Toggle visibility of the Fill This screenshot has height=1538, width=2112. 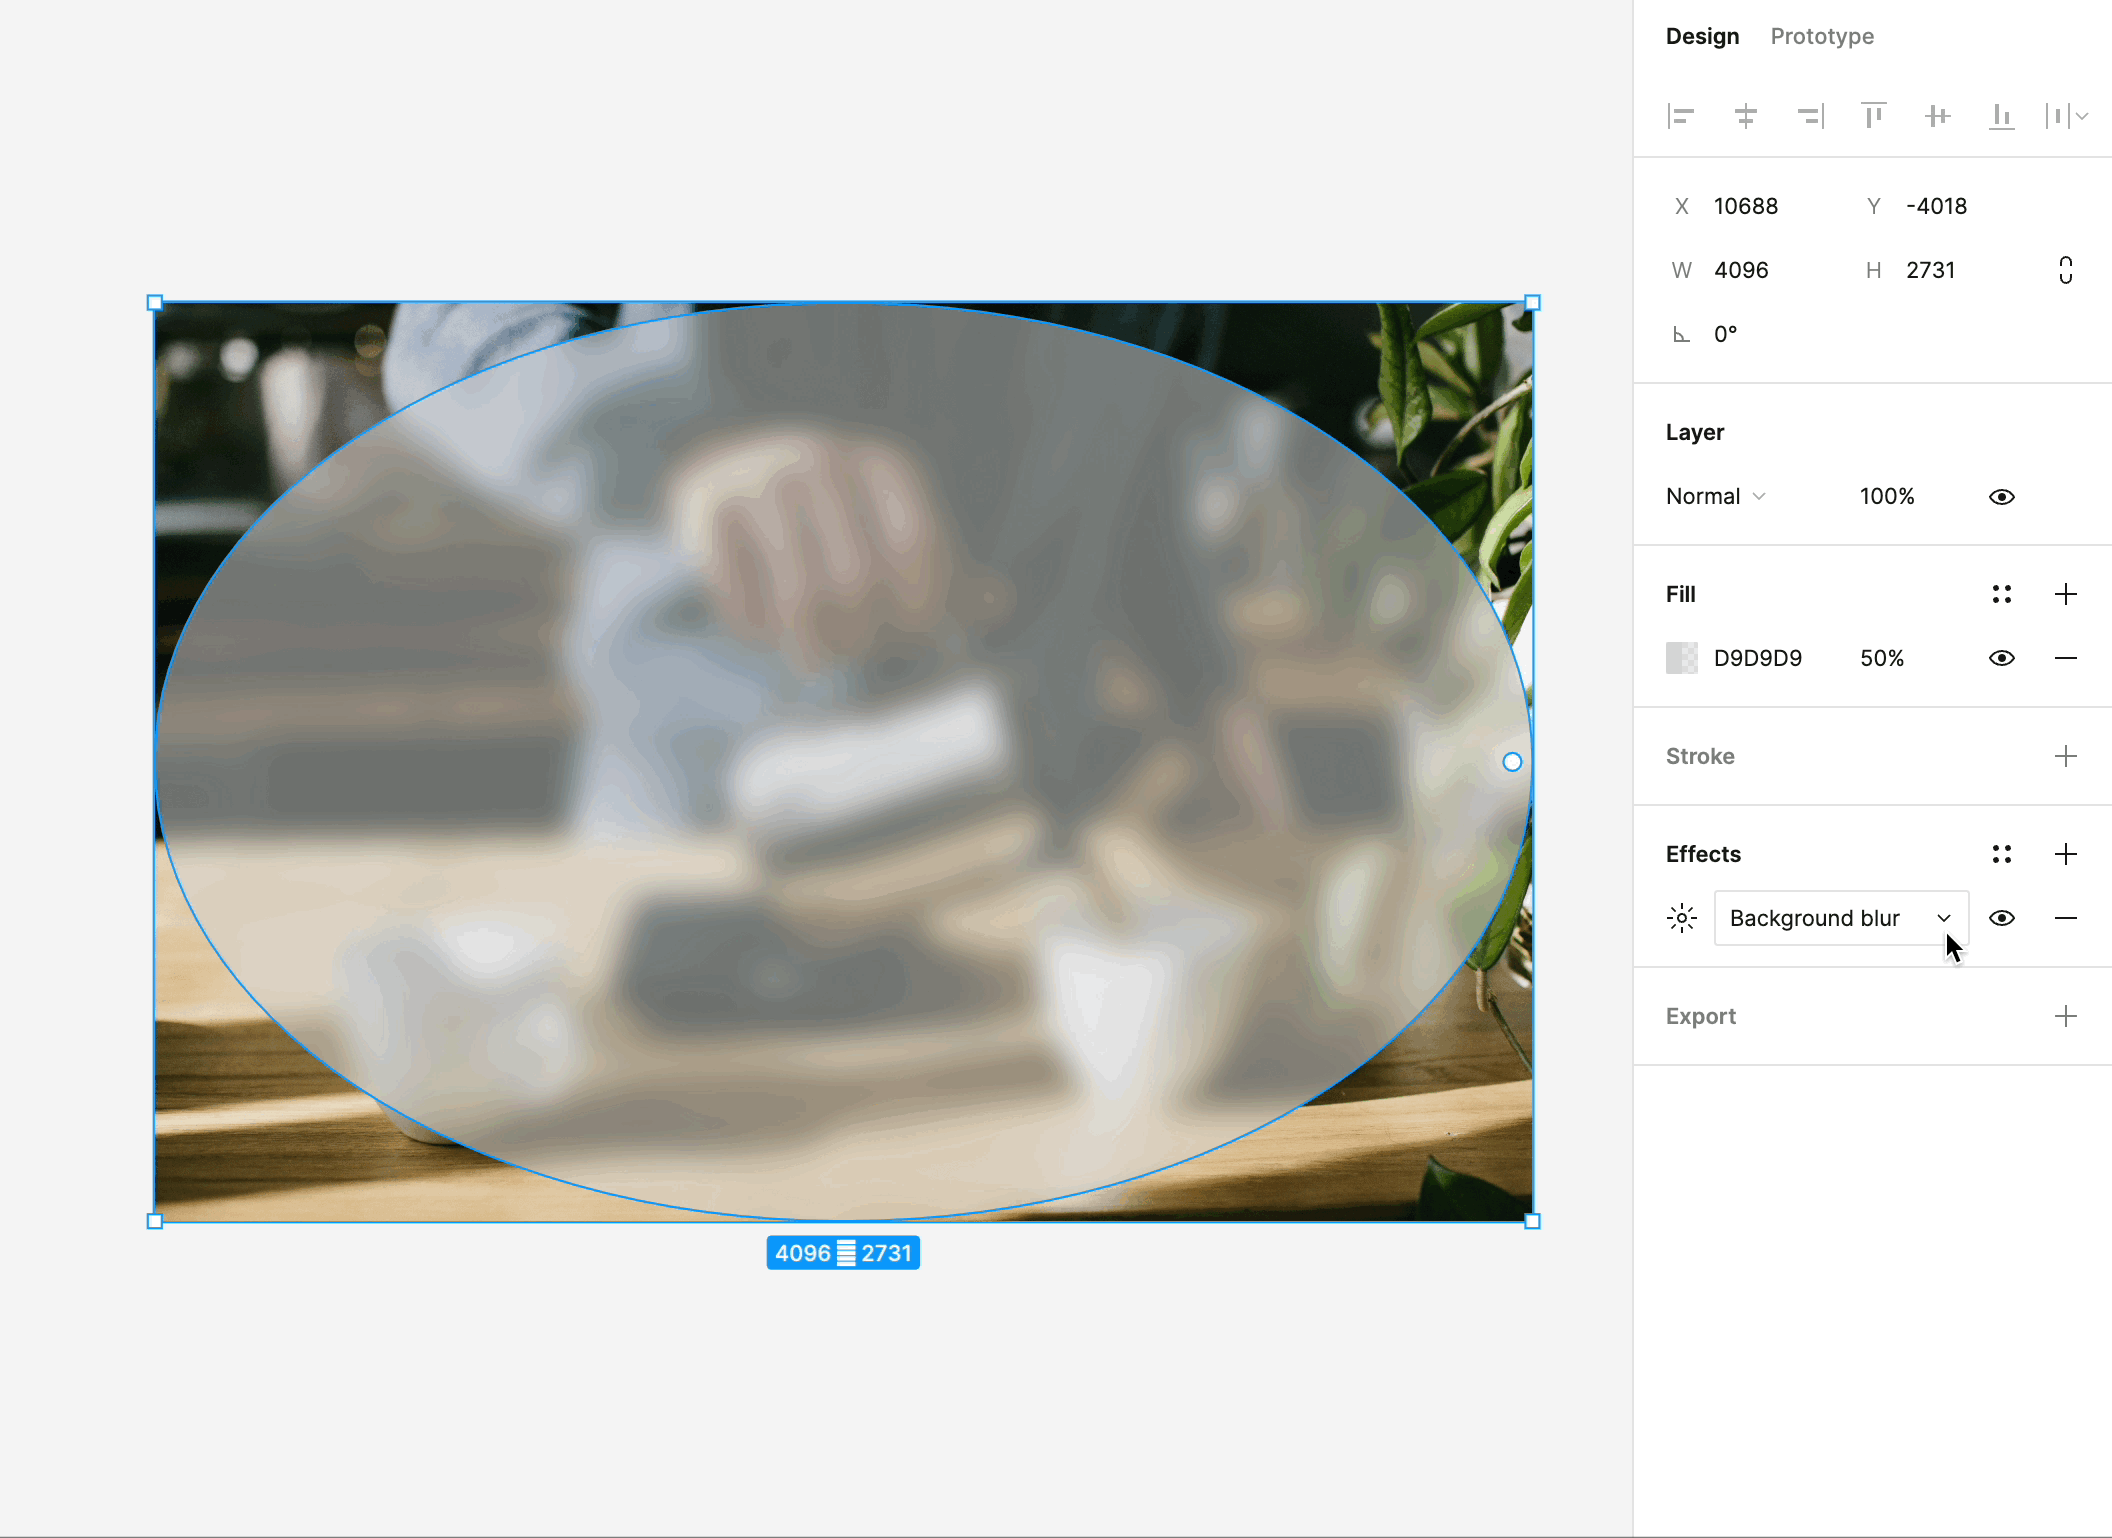click(x=2000, y=658)
